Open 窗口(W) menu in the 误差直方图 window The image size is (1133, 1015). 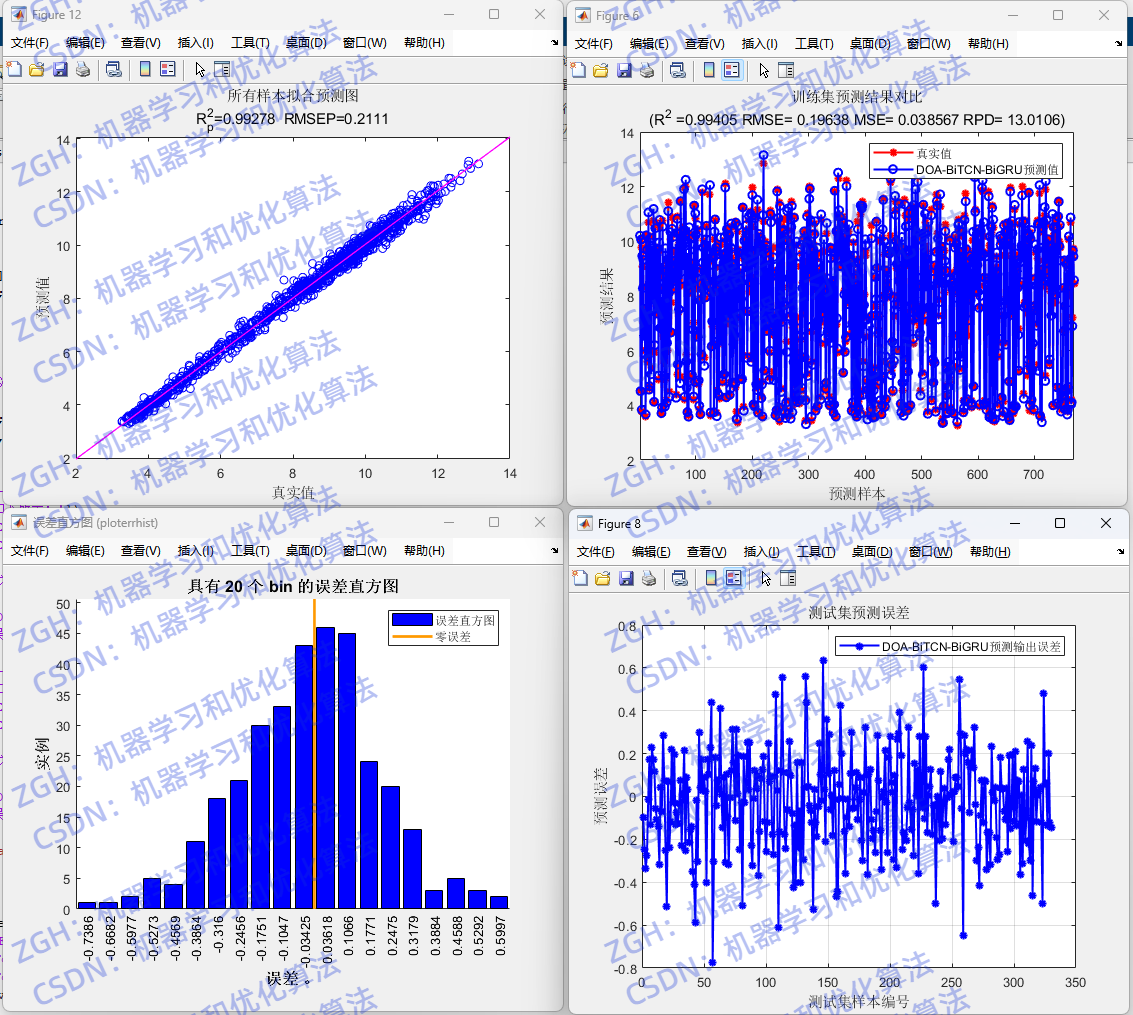(x=365, y=550)
